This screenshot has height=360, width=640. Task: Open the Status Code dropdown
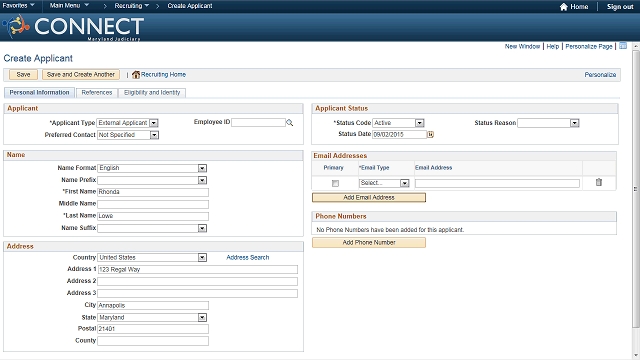pyautogui.click(x=420, y=123)
